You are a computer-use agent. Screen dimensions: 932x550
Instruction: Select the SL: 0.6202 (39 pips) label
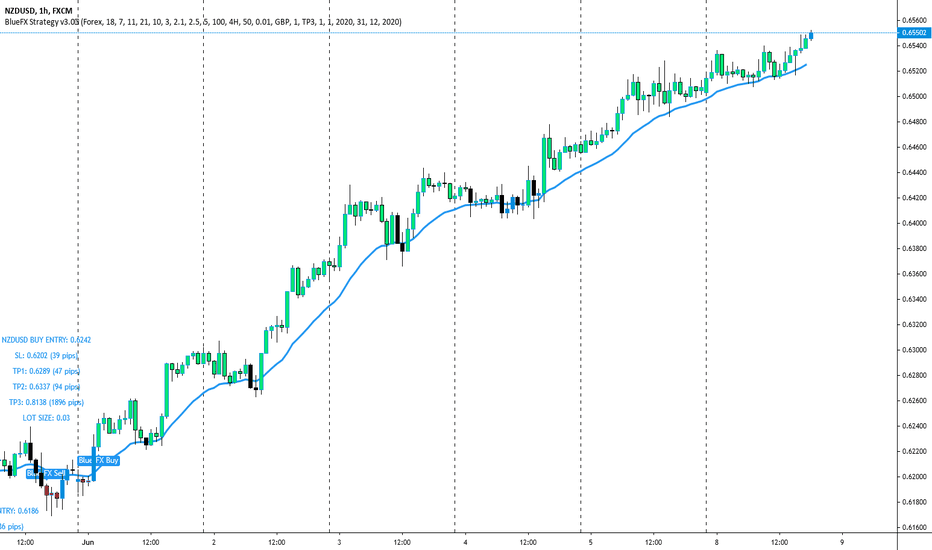coord(46,356)
